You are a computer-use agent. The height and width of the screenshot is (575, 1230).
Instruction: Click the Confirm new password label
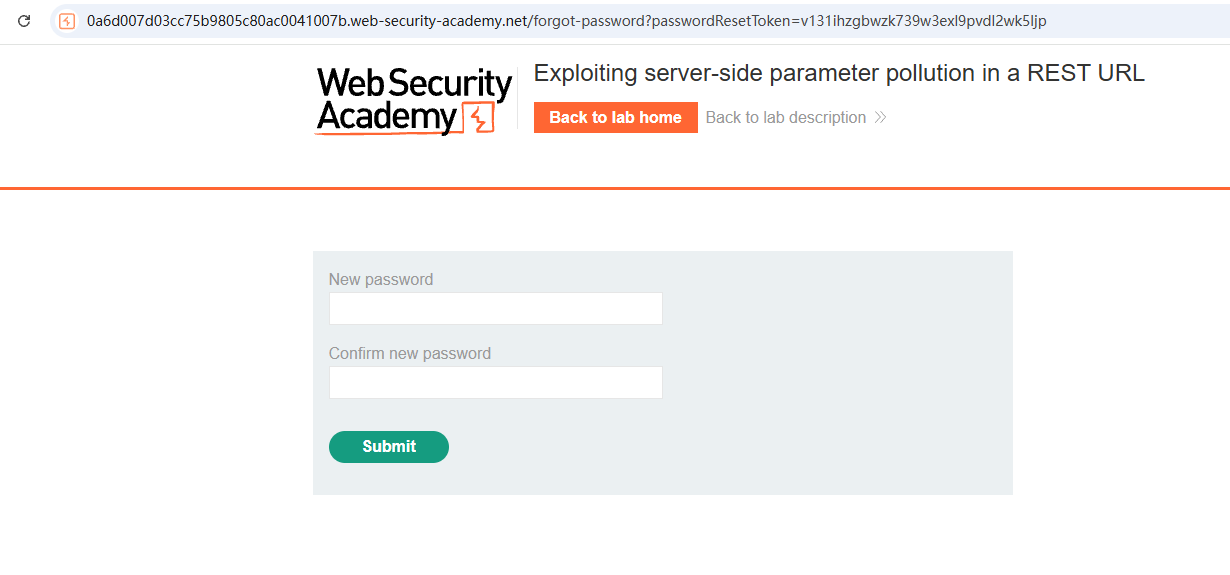410,353
